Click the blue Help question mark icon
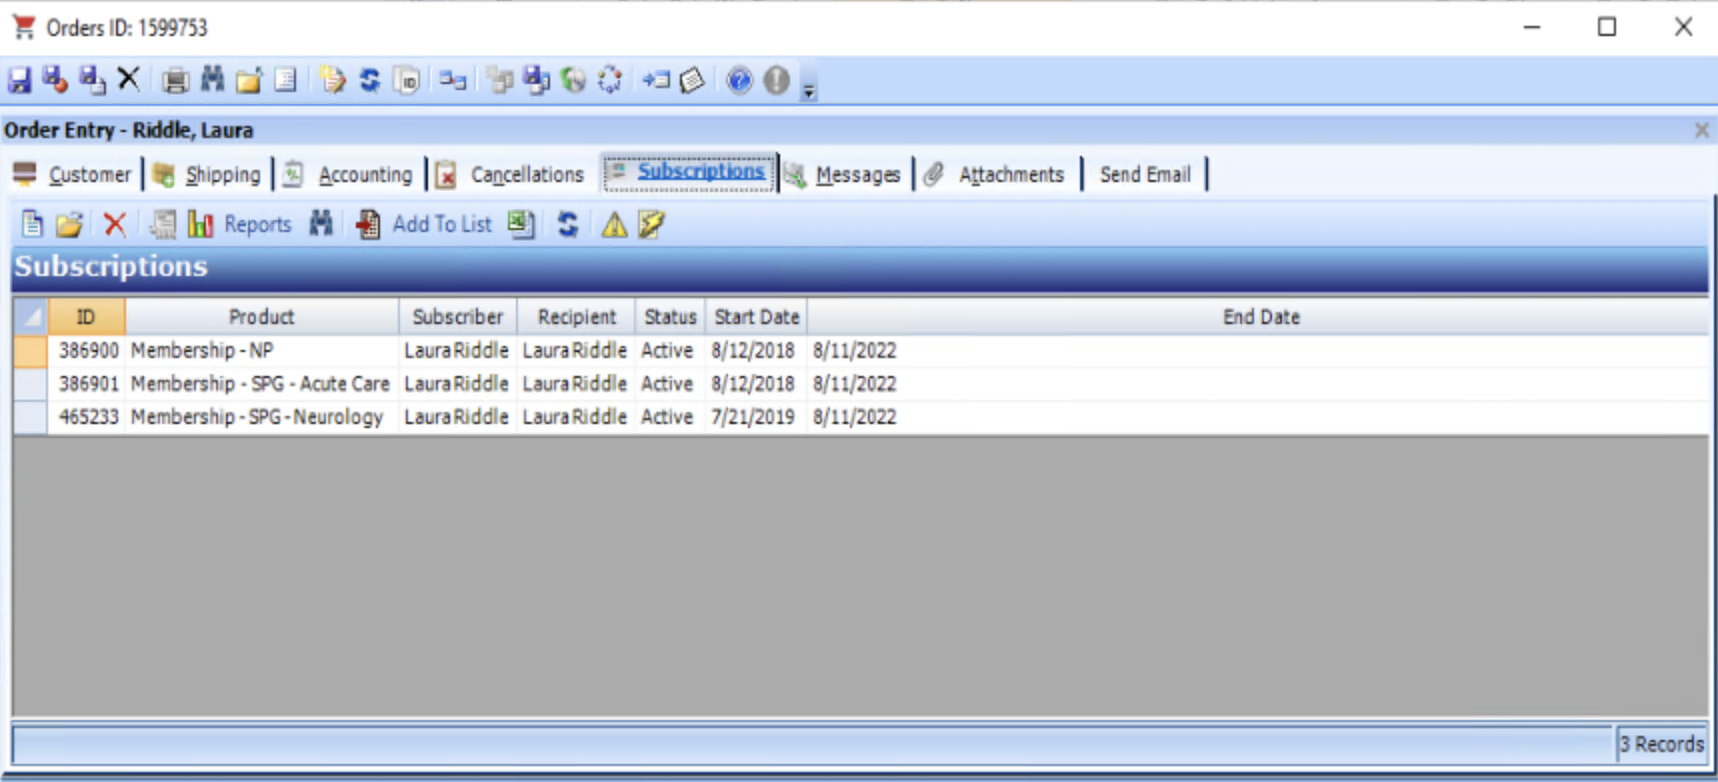1718x782 pixels. 739,80
